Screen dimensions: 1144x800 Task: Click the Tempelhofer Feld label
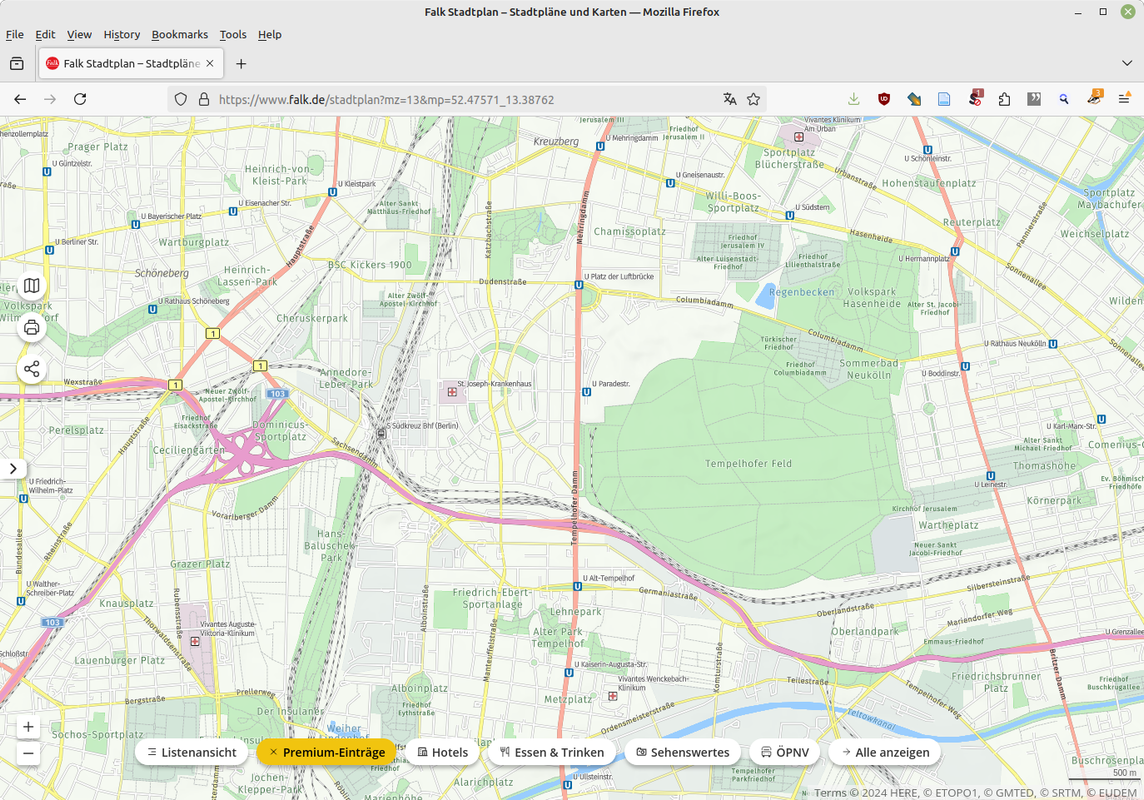pyautogui.click(x=748, y=464)
